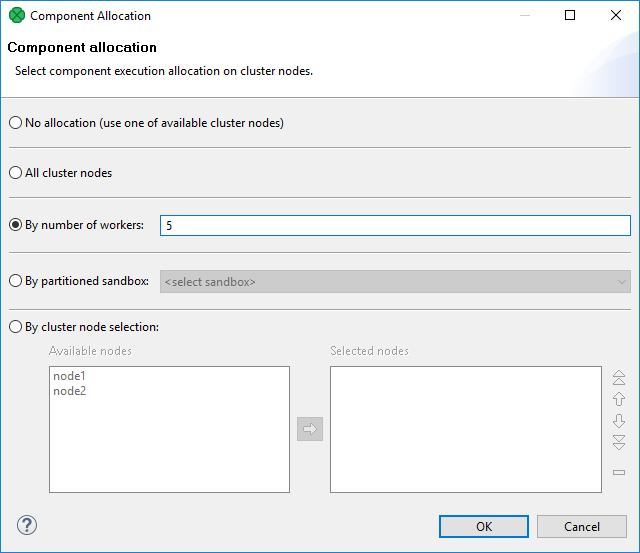Select By number of workers radio button

coord(15,225)
